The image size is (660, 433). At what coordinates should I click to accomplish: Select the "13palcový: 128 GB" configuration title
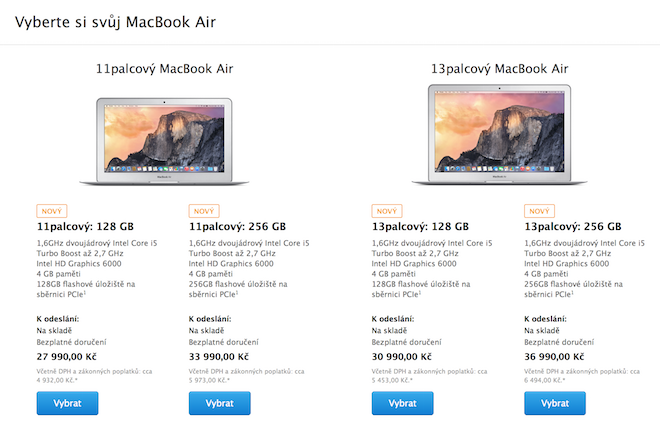(x=419, y=227)
